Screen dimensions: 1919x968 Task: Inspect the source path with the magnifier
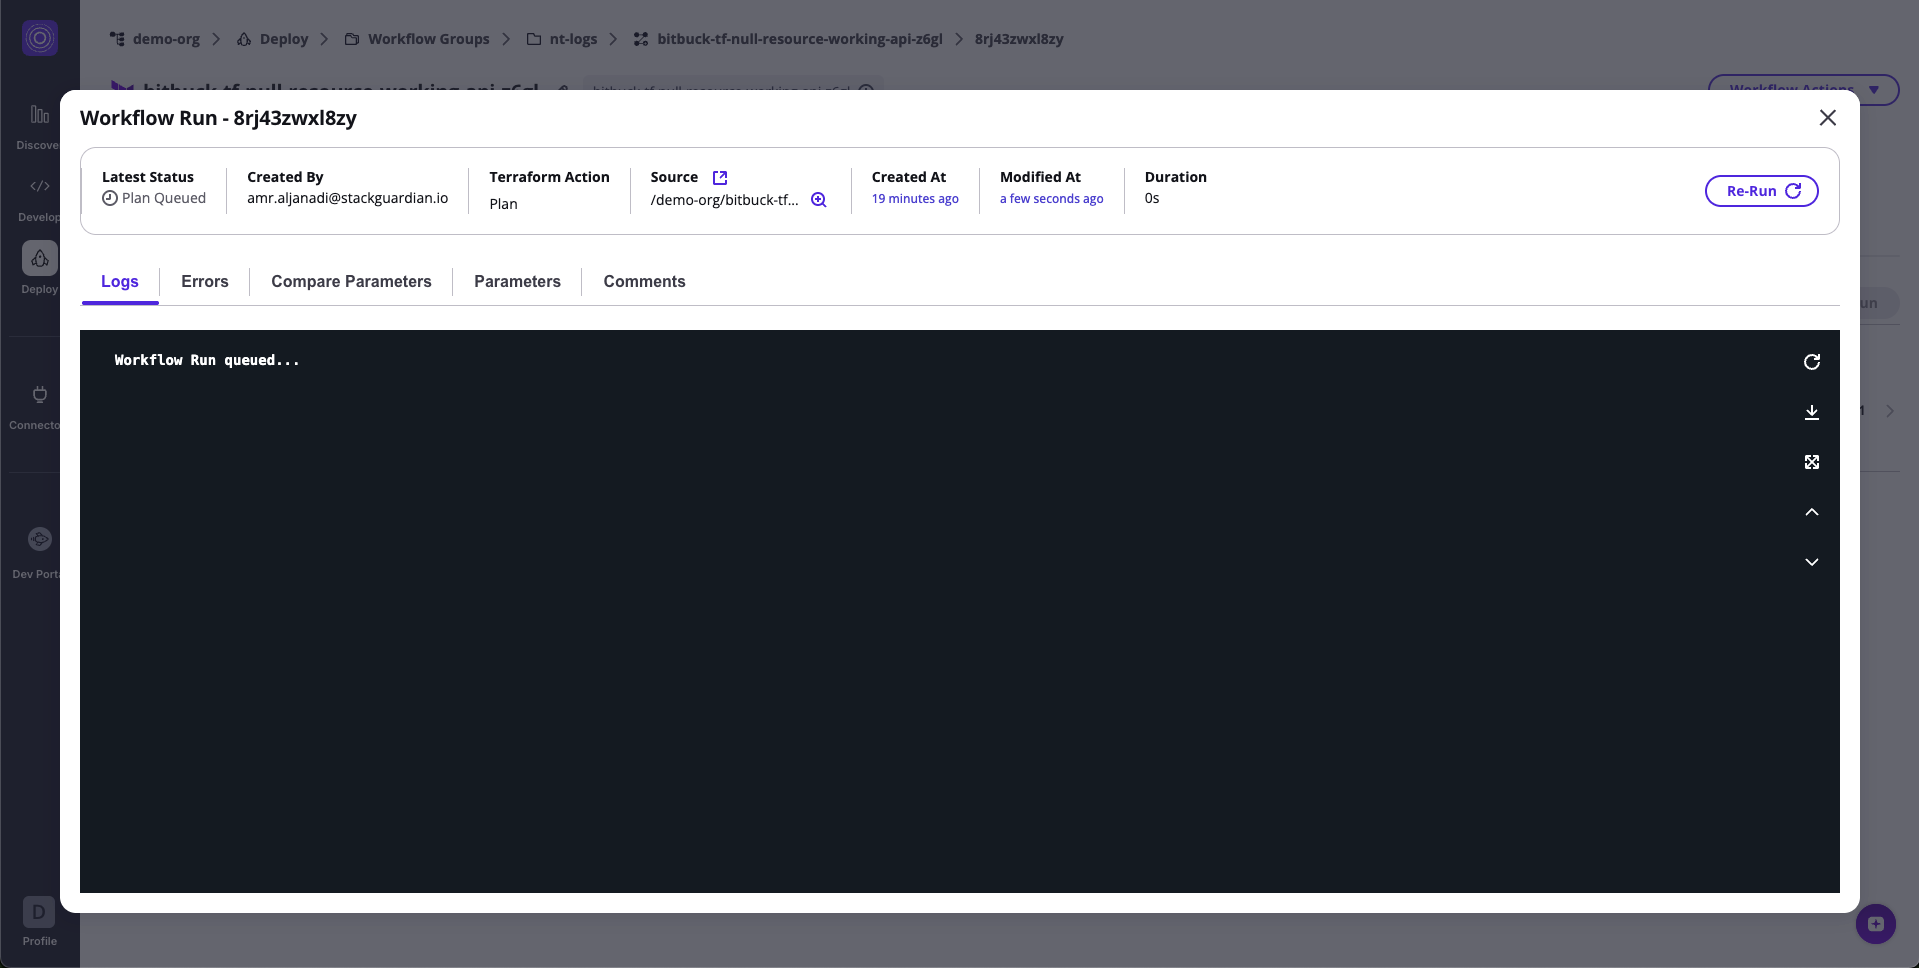point(818,199)
